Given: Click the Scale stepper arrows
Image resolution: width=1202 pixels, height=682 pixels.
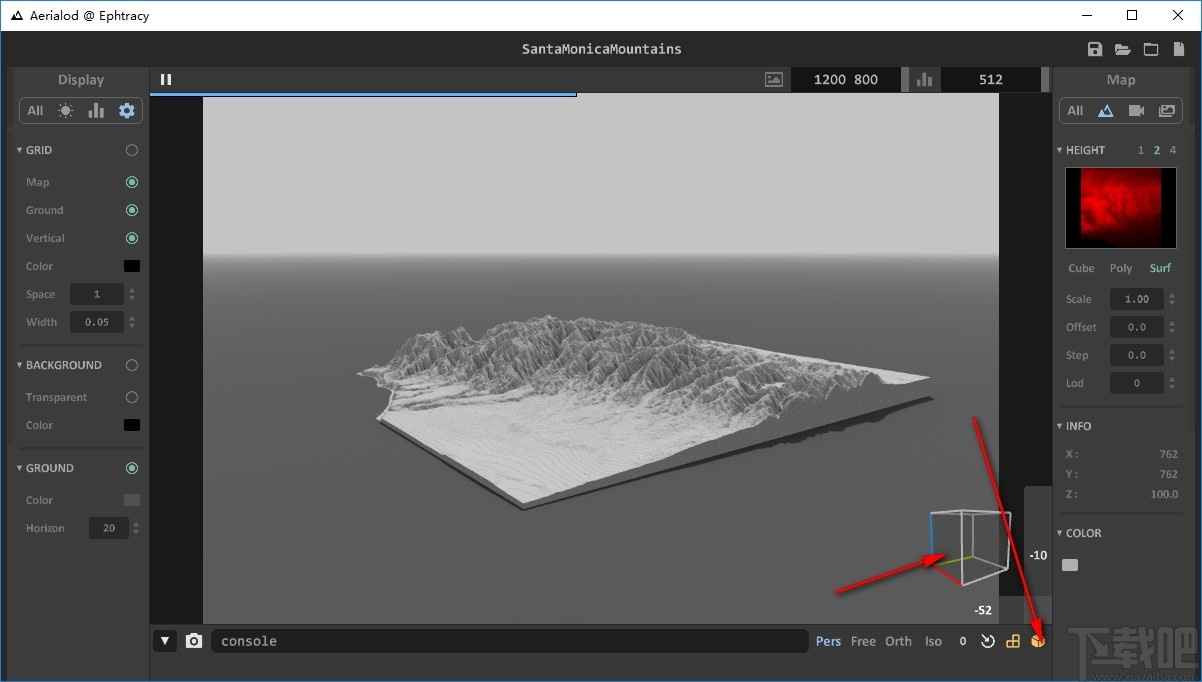Looking at the screenshot, I should [1171, 299].
